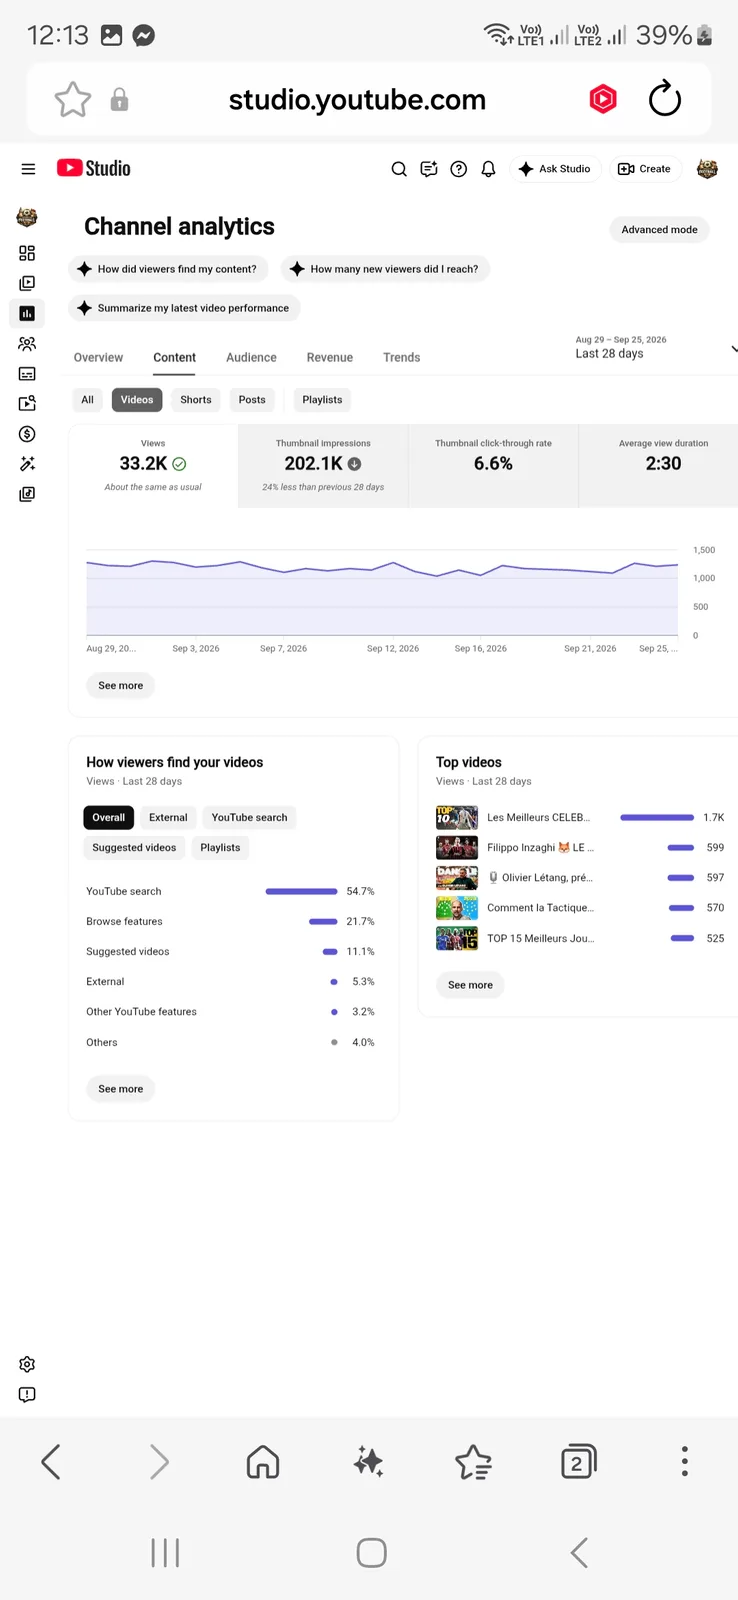
Task: Ask to summarize latest video performance
Action: (184, 308)
